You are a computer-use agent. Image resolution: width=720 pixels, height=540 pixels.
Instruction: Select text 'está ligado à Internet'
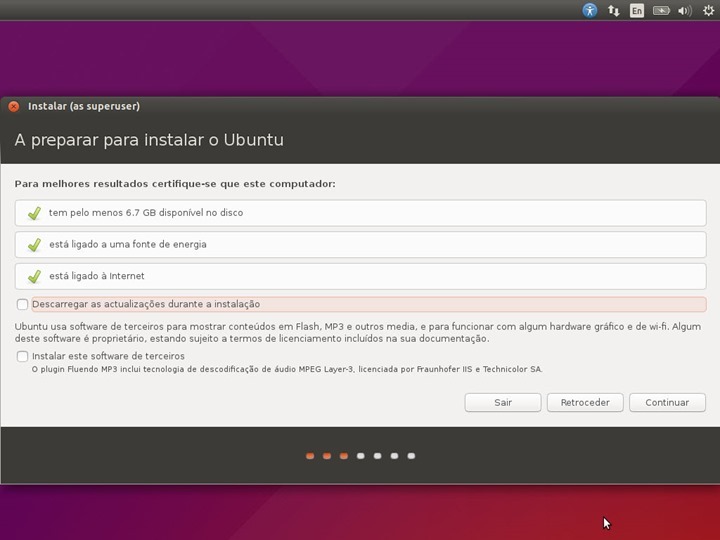pos(97,276)
